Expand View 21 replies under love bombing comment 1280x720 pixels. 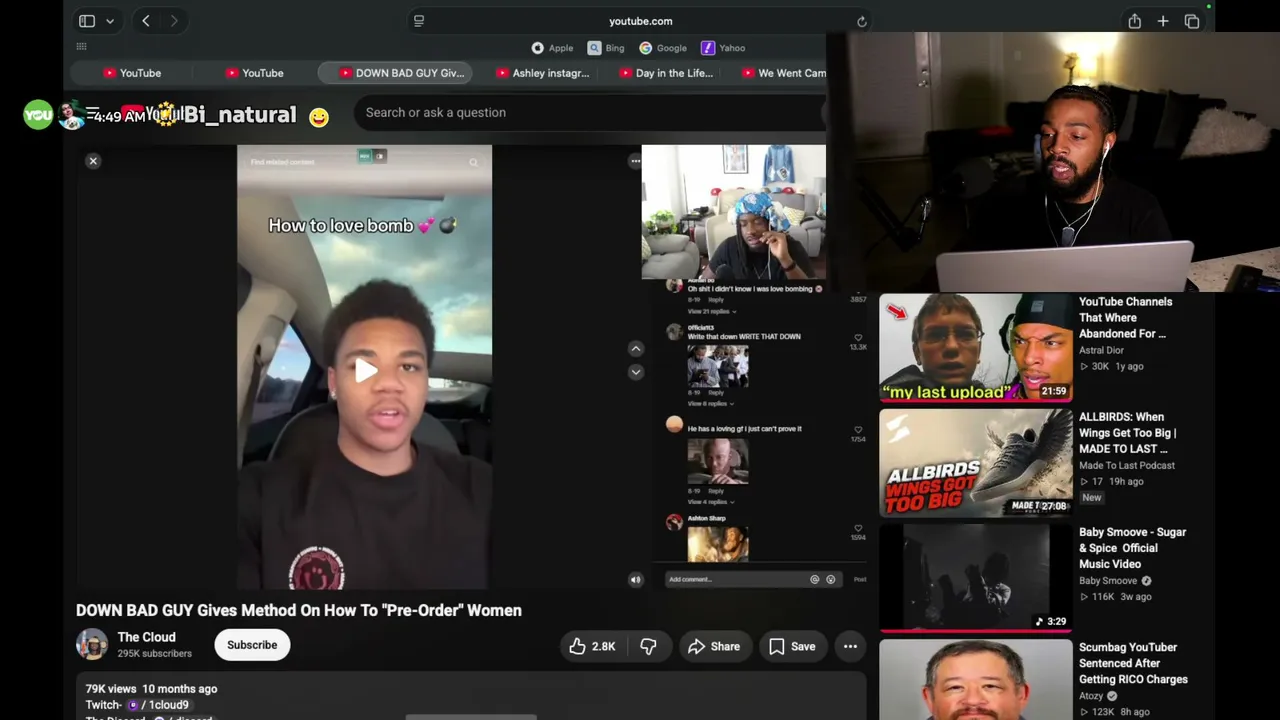711,312
